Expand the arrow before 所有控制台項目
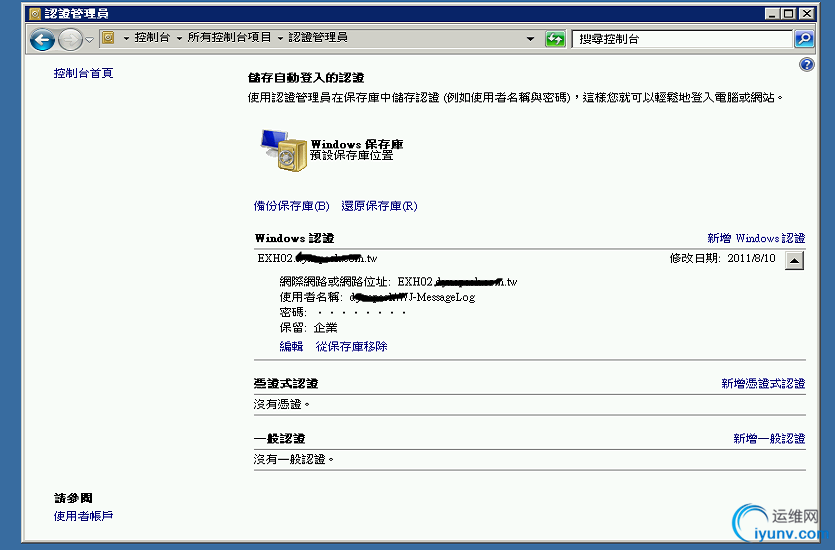This screenshot has width=835, height=550. (x=179, y=38)
